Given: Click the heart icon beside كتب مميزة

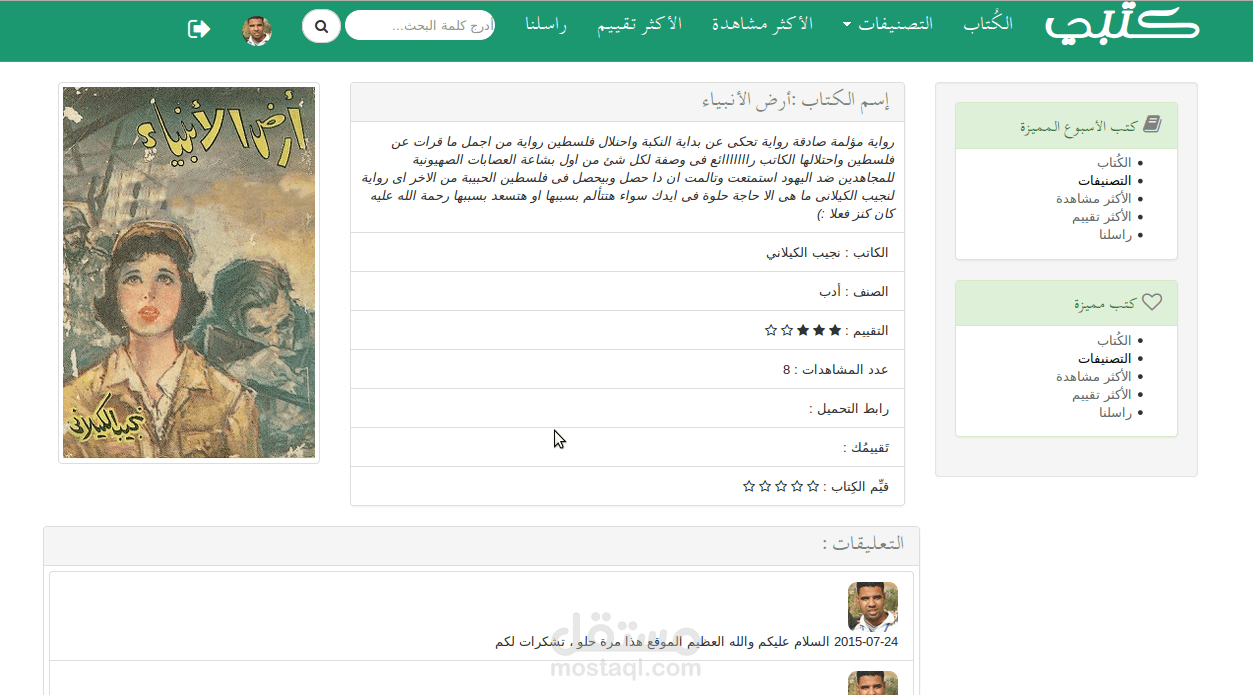Looking at the screenshot, I should (1152, 302).
